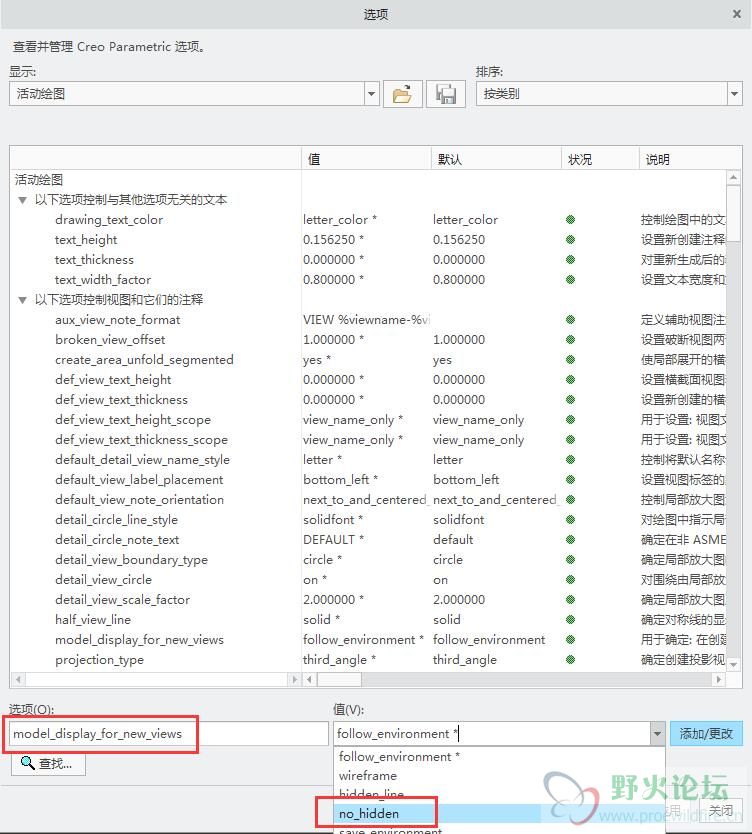
Task: Click the 默认 column header
Action: 496,159
